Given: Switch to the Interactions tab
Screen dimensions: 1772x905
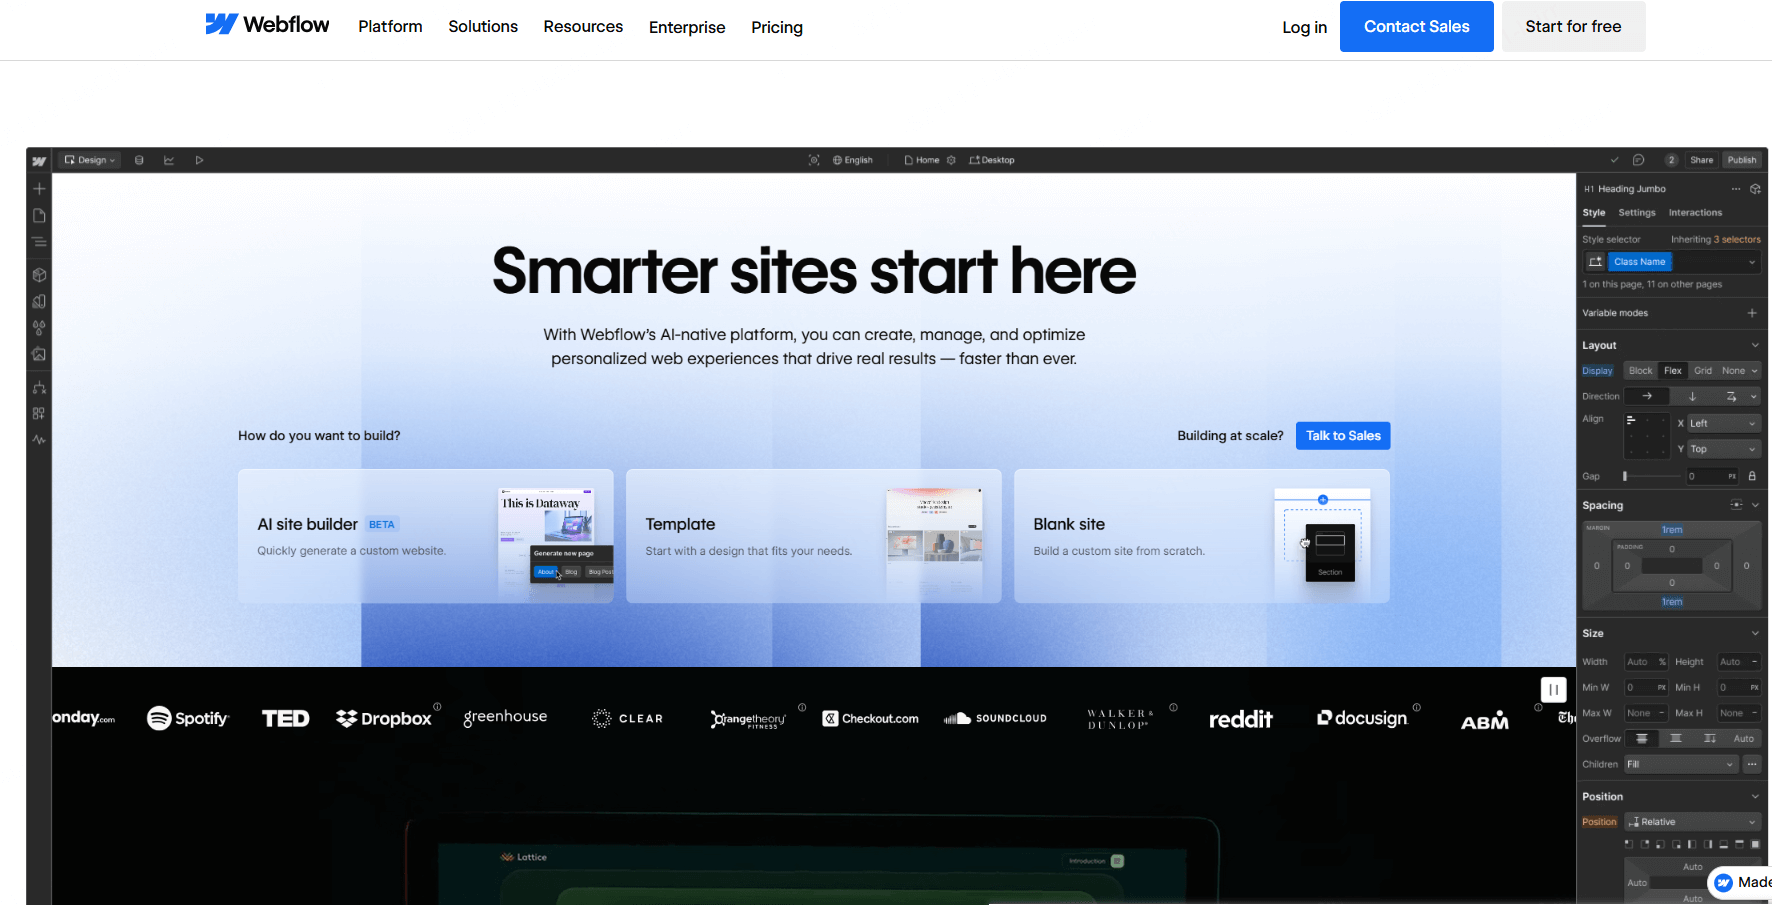Looking at the screenshot, I should pyautogui.click(x=1695, y=213).
